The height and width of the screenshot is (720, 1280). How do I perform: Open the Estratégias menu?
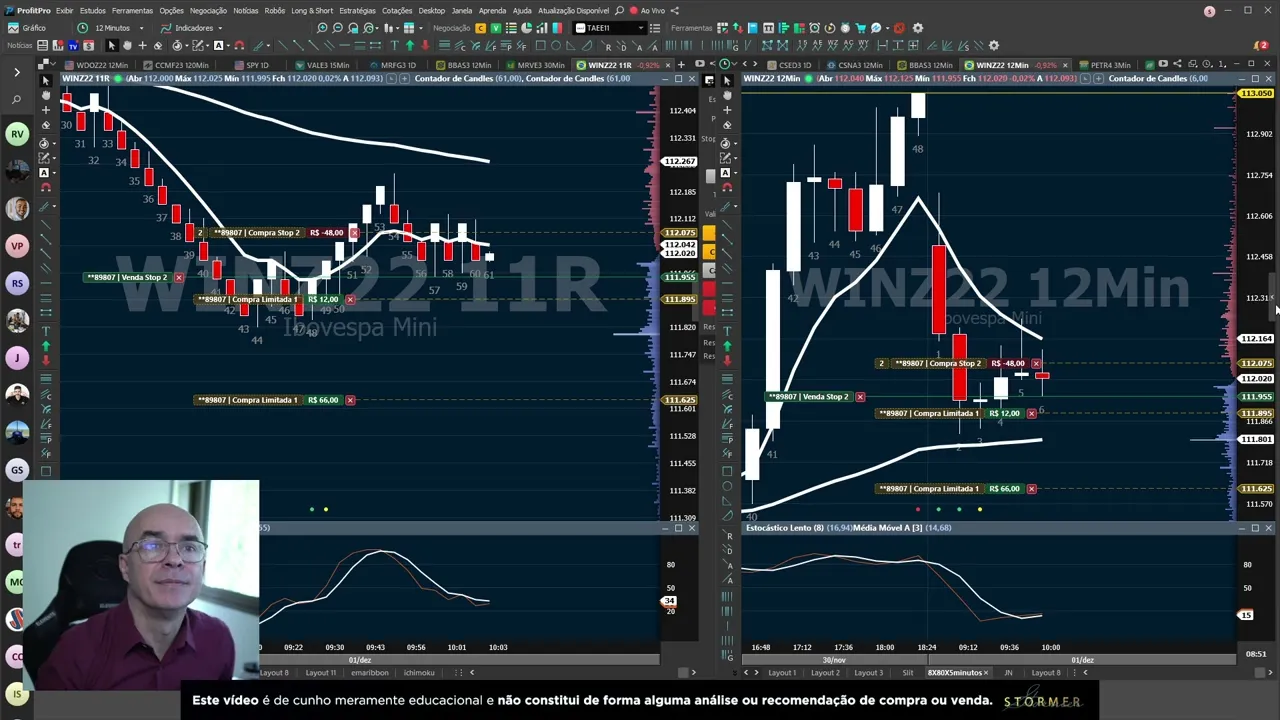pyautogui.click(x=357, y=10)
